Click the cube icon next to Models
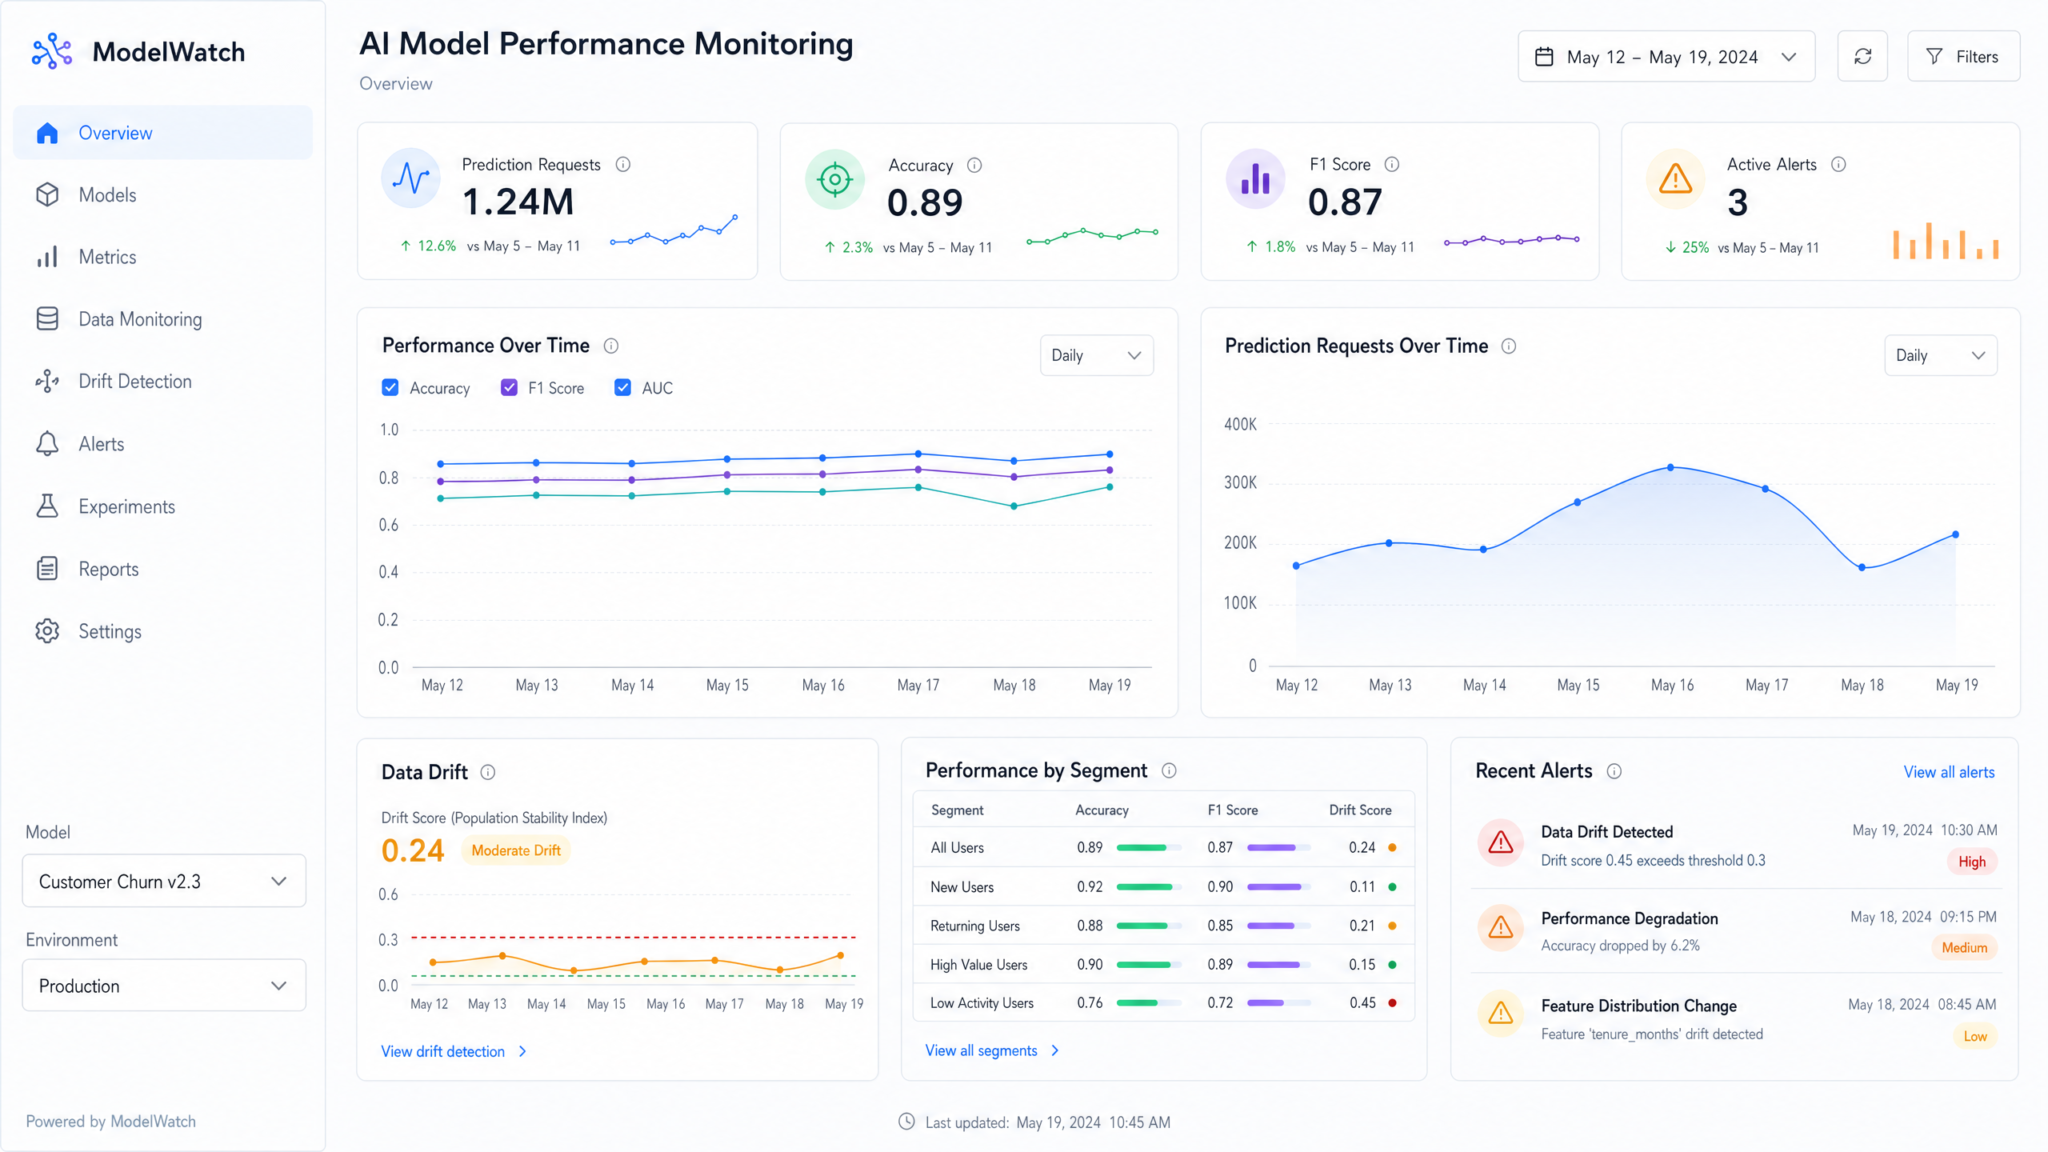This screenshot has width=2048, height=1152. tap(47, 194)
